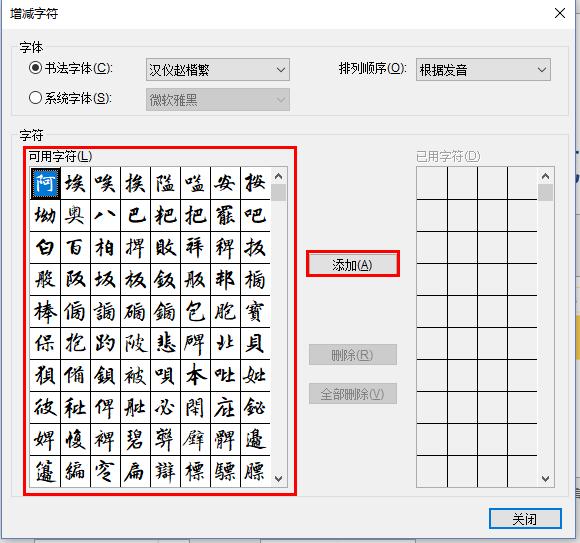Click the 添加(A) button
Image resolution: width=580 pixels, height=543 pixels.
pos(353,264)
